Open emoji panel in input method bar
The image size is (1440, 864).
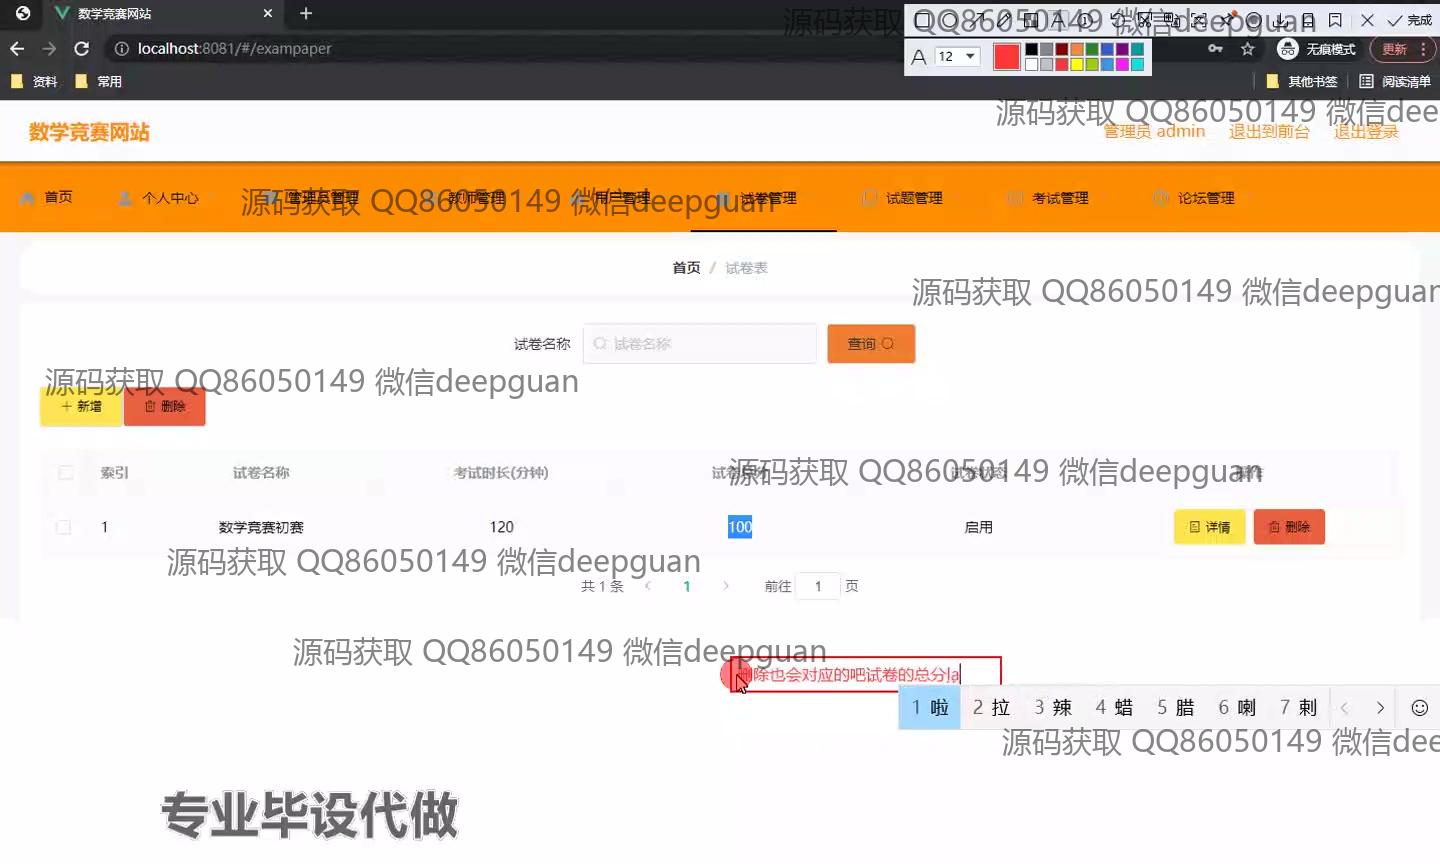pos(1419,707)
